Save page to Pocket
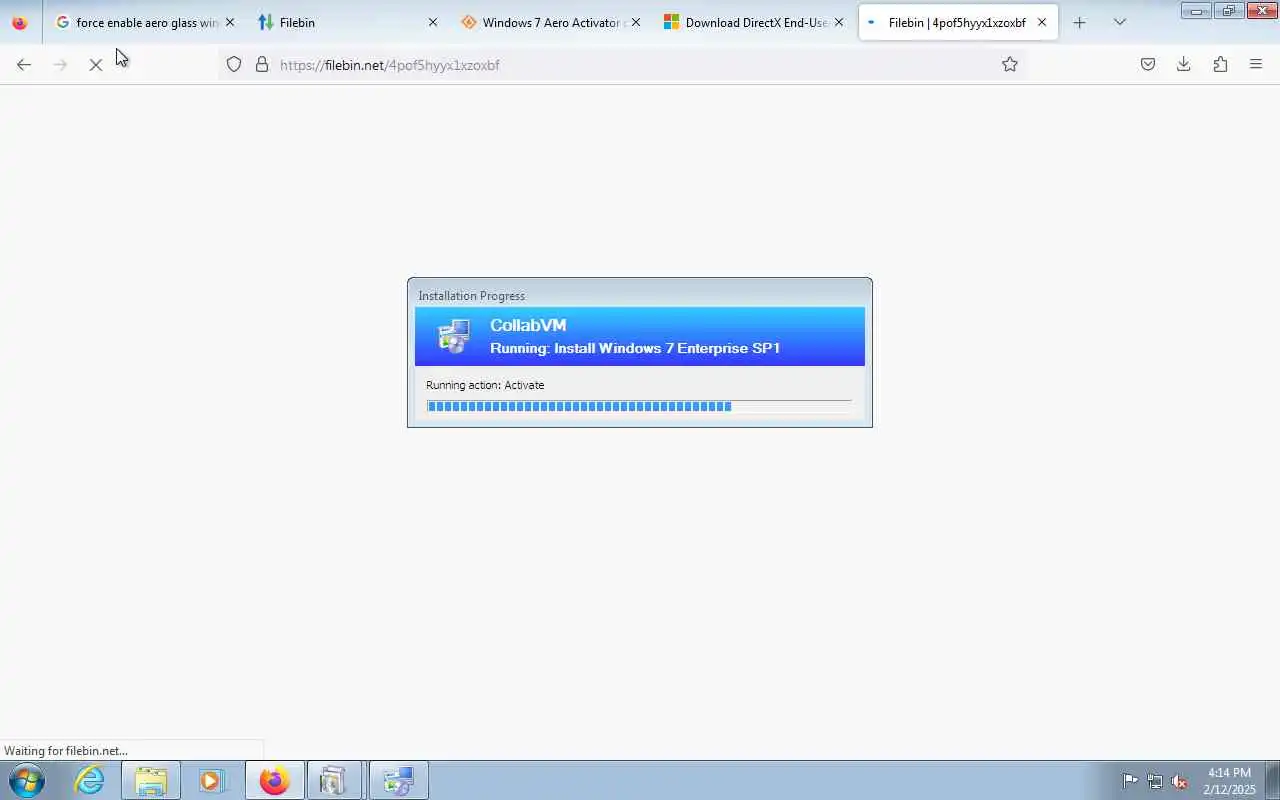The width and height of the screenshot is (1280, 800). click(x=1148, y=65)
